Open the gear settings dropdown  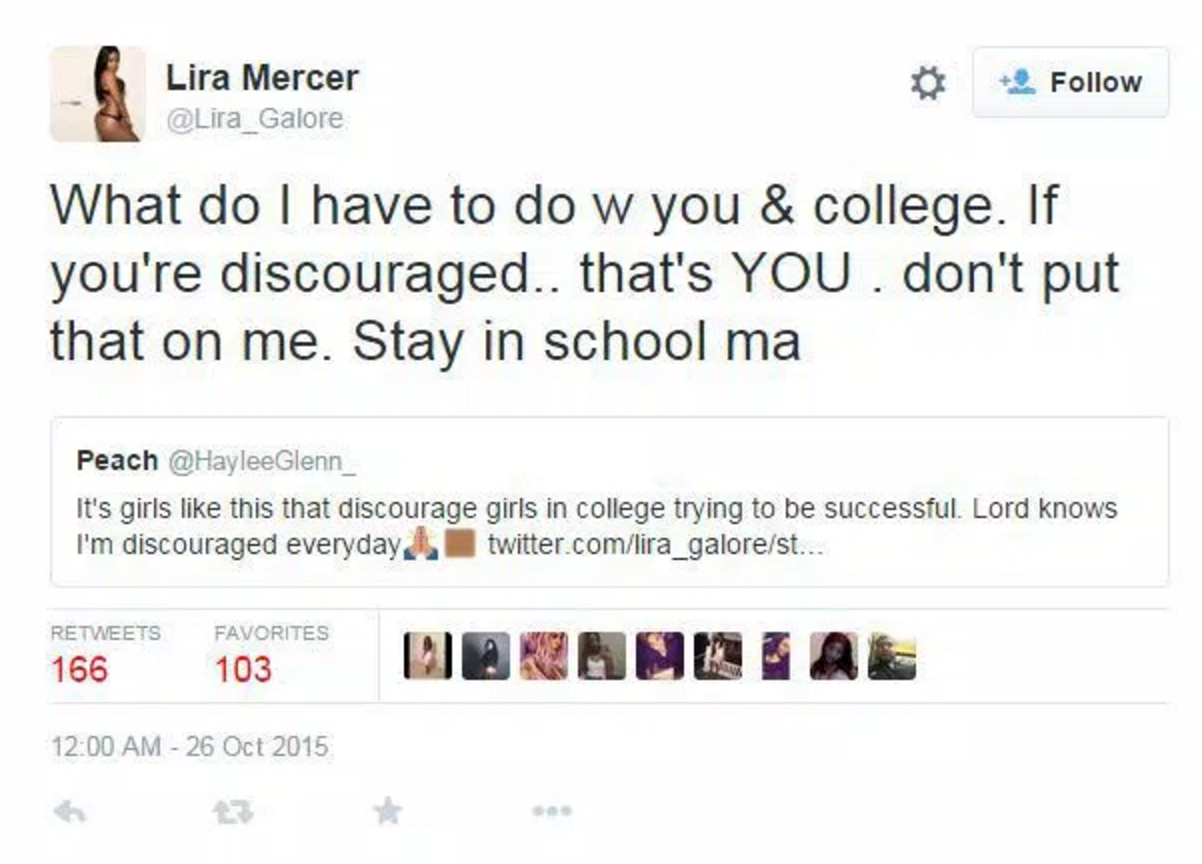(927, 83)
